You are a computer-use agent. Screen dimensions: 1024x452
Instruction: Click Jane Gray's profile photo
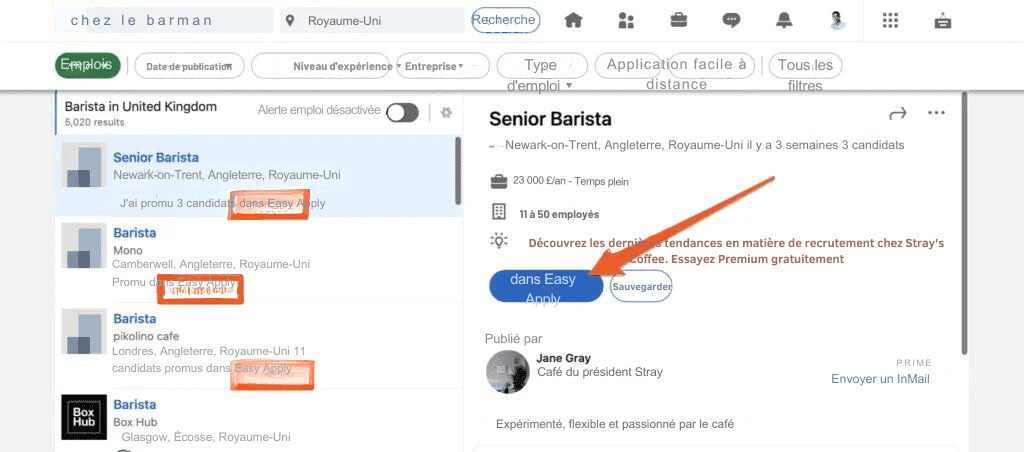[x=507, y=372]
